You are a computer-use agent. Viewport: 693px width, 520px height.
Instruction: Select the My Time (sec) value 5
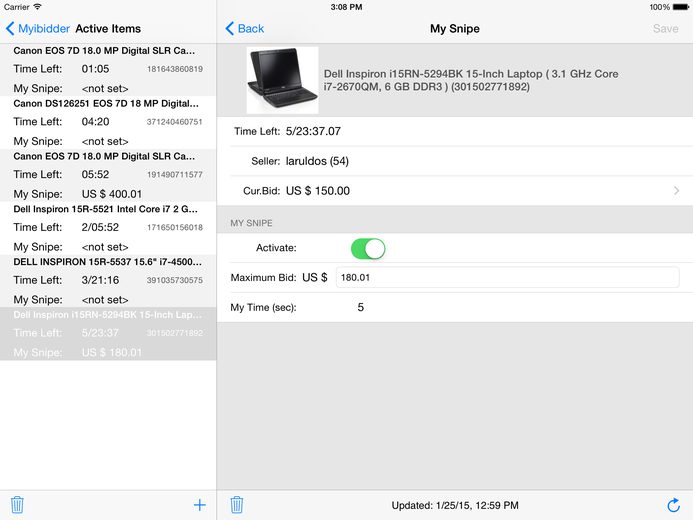(361, 307)
